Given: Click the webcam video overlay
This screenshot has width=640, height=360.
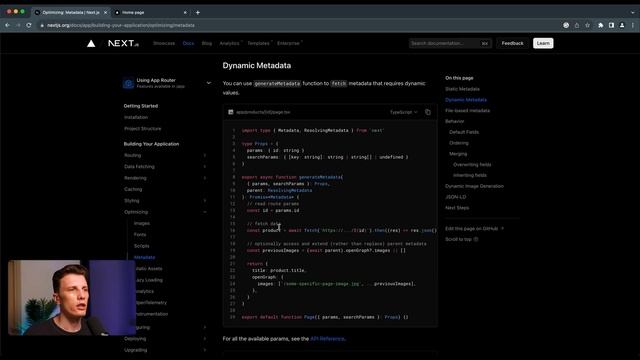Looking at the screenshot, I should point(71,298).
